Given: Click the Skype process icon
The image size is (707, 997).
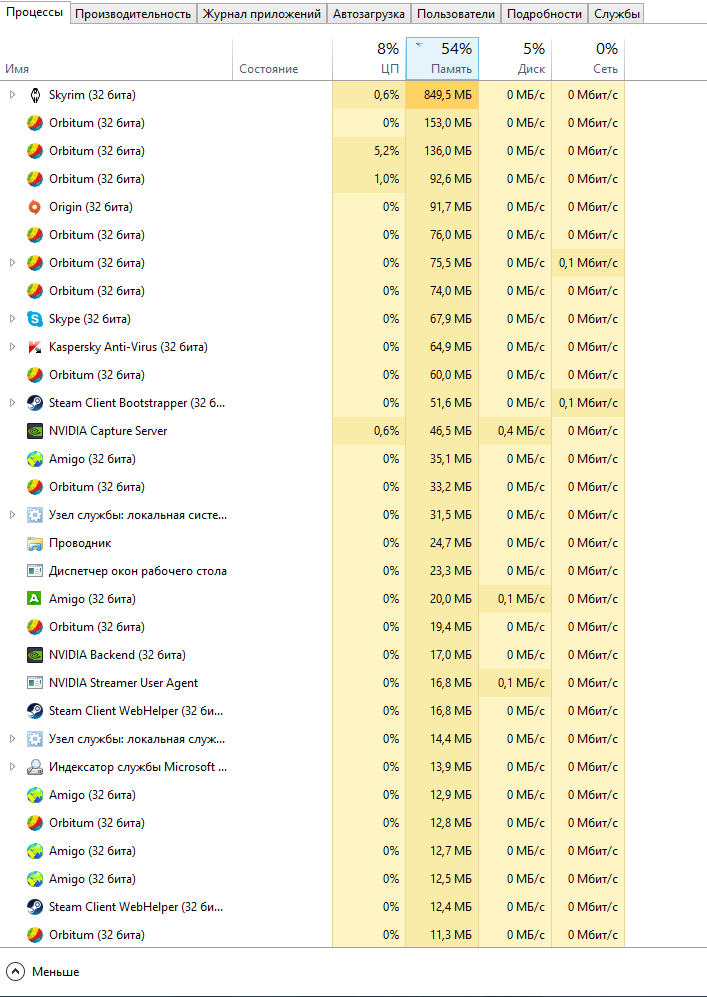Looking at the screenshot, I should click(35, 319).
